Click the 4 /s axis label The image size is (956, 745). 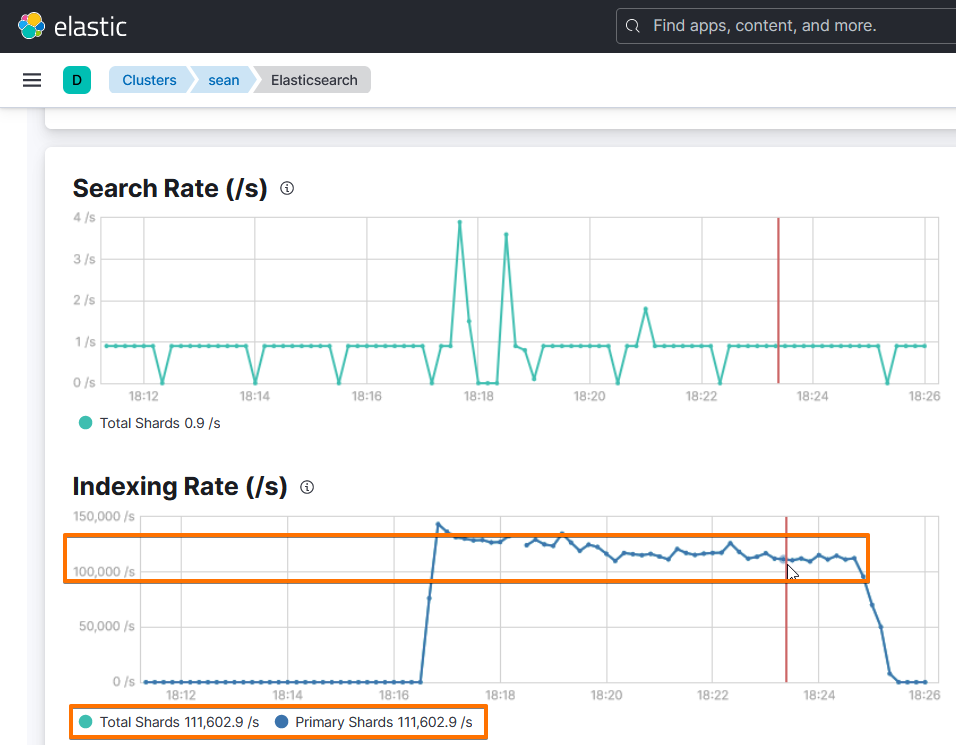[x=84, y=218]
